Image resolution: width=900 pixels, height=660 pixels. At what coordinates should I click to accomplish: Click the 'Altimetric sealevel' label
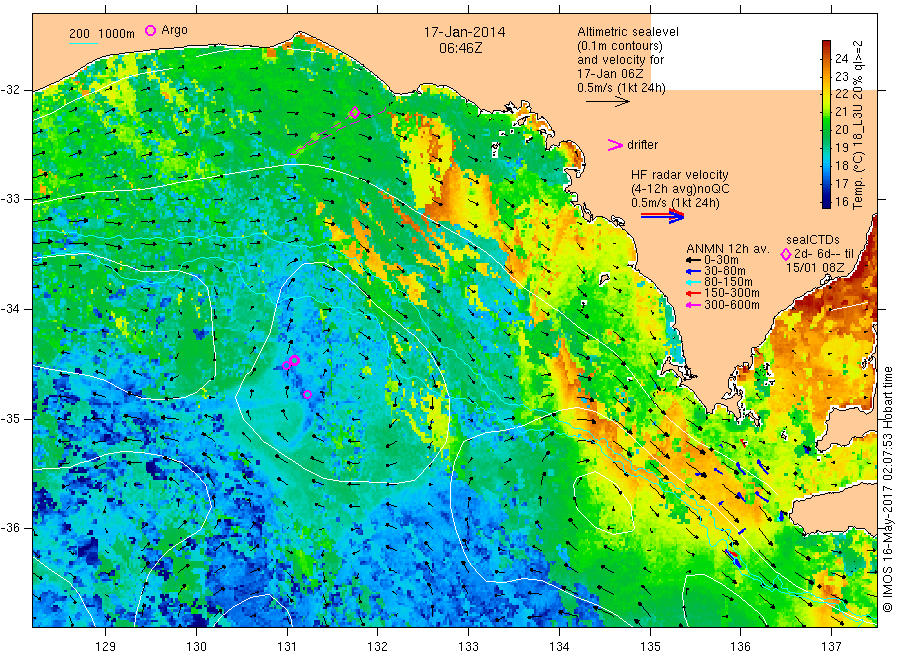coord(628,32)
